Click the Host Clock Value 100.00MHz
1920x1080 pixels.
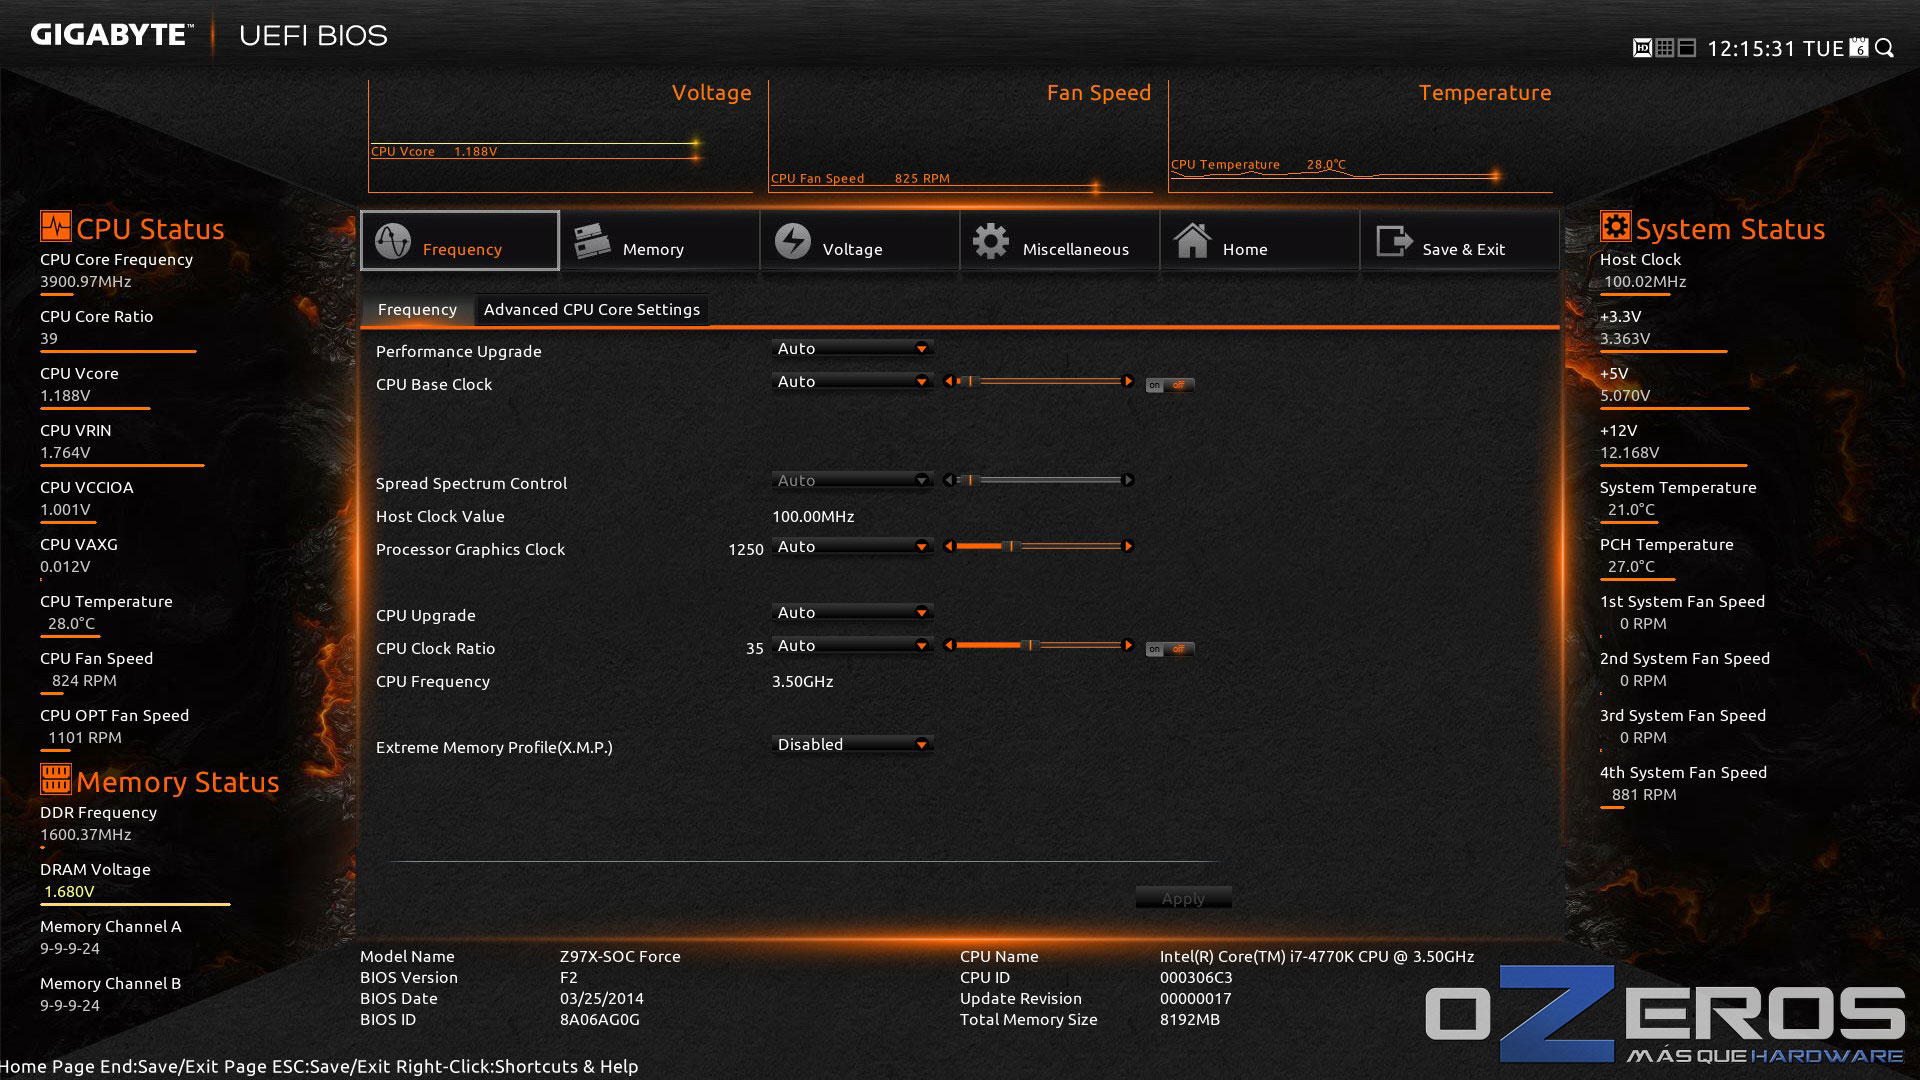point(813,517)
